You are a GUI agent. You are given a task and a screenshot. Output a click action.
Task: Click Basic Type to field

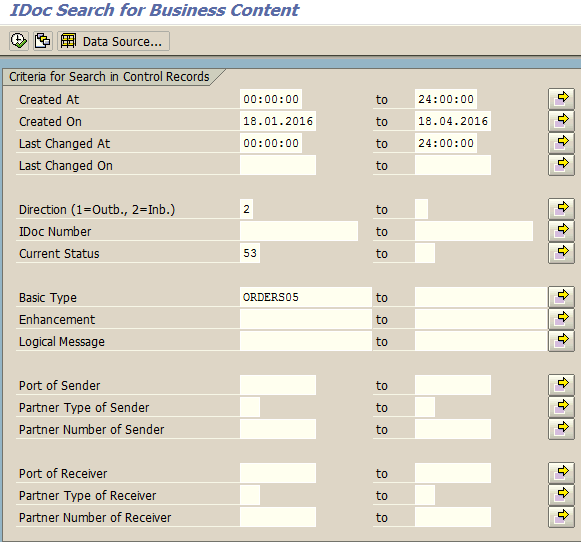481,297
